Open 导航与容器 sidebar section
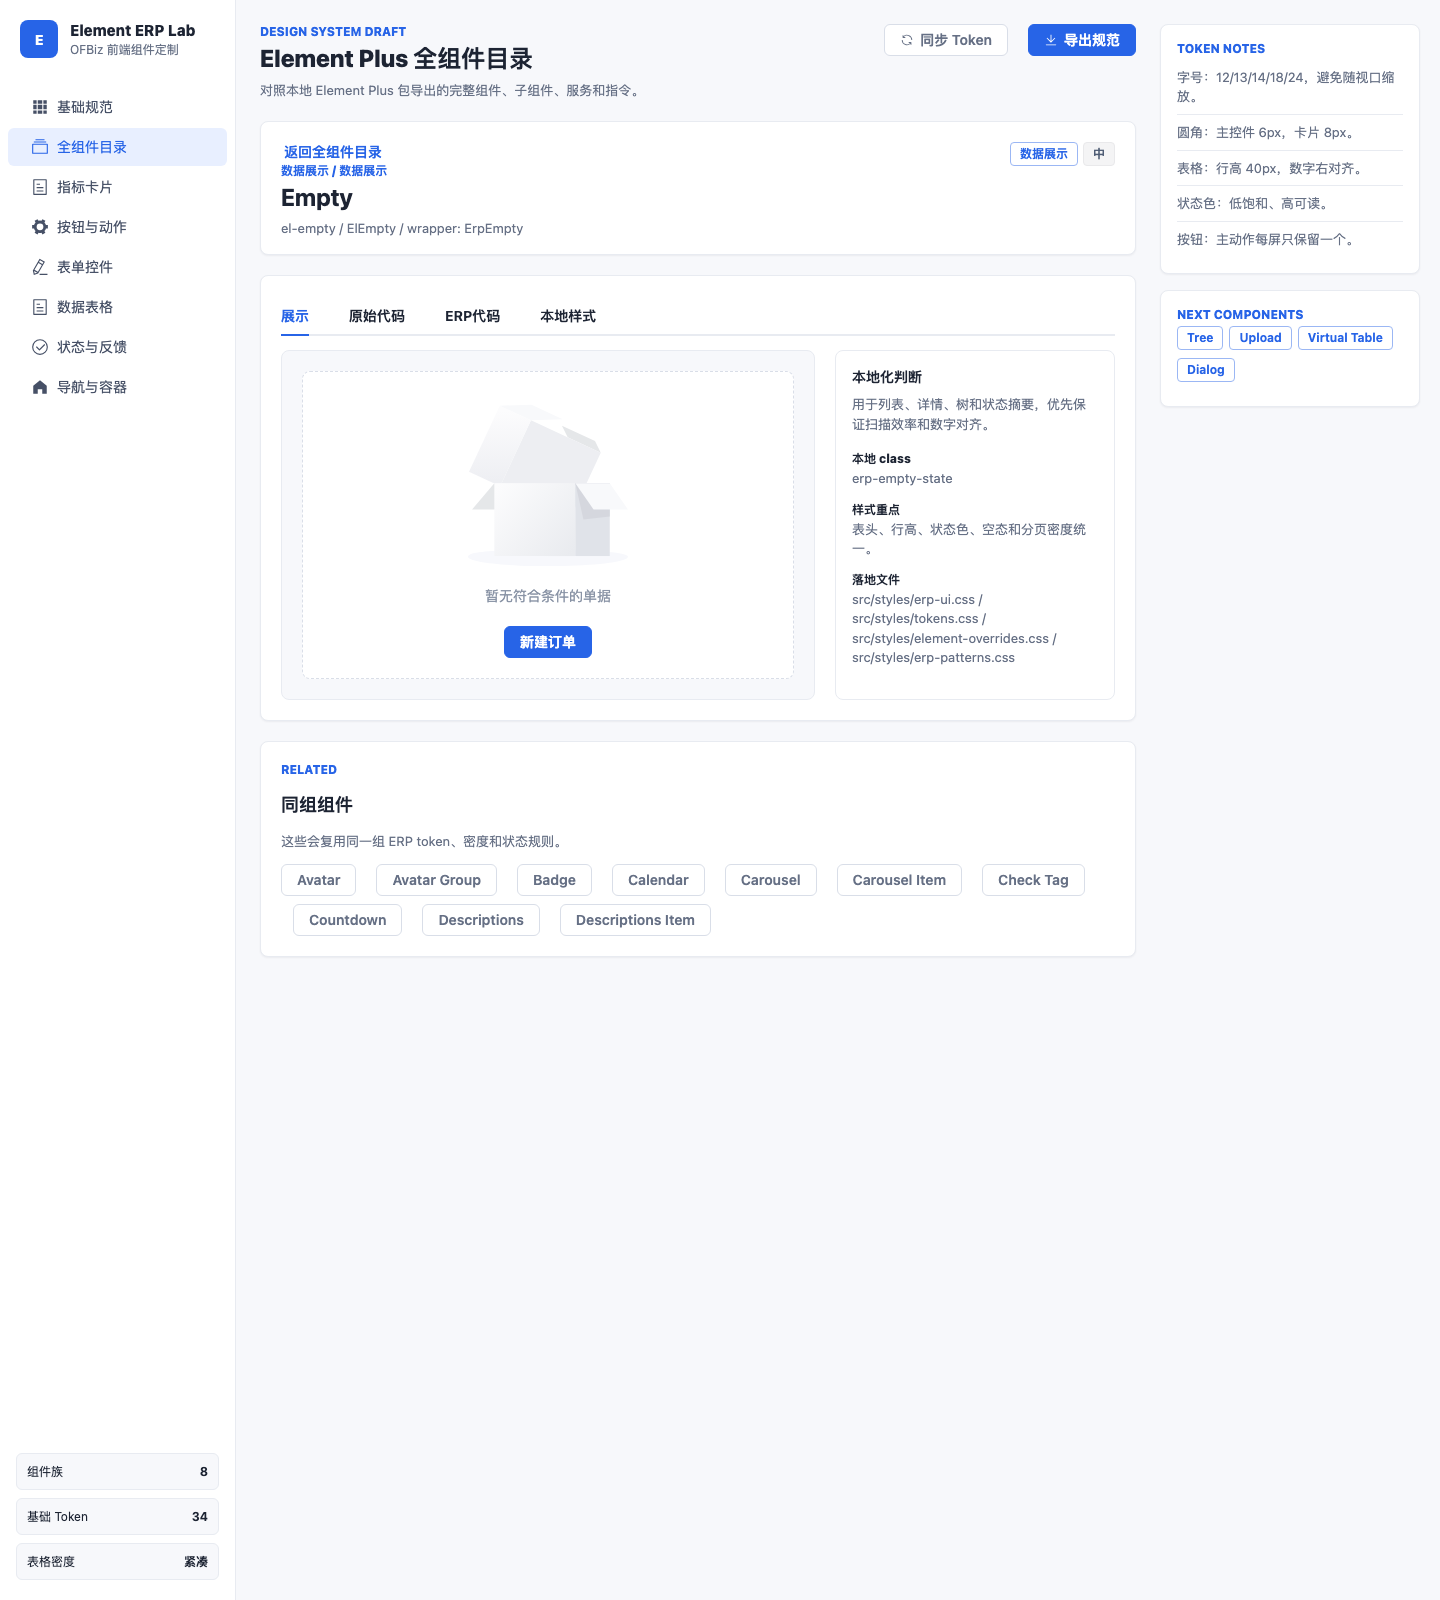This screenshot has height=1600, width=1440. pyautogui.click(x=117, y=387)
